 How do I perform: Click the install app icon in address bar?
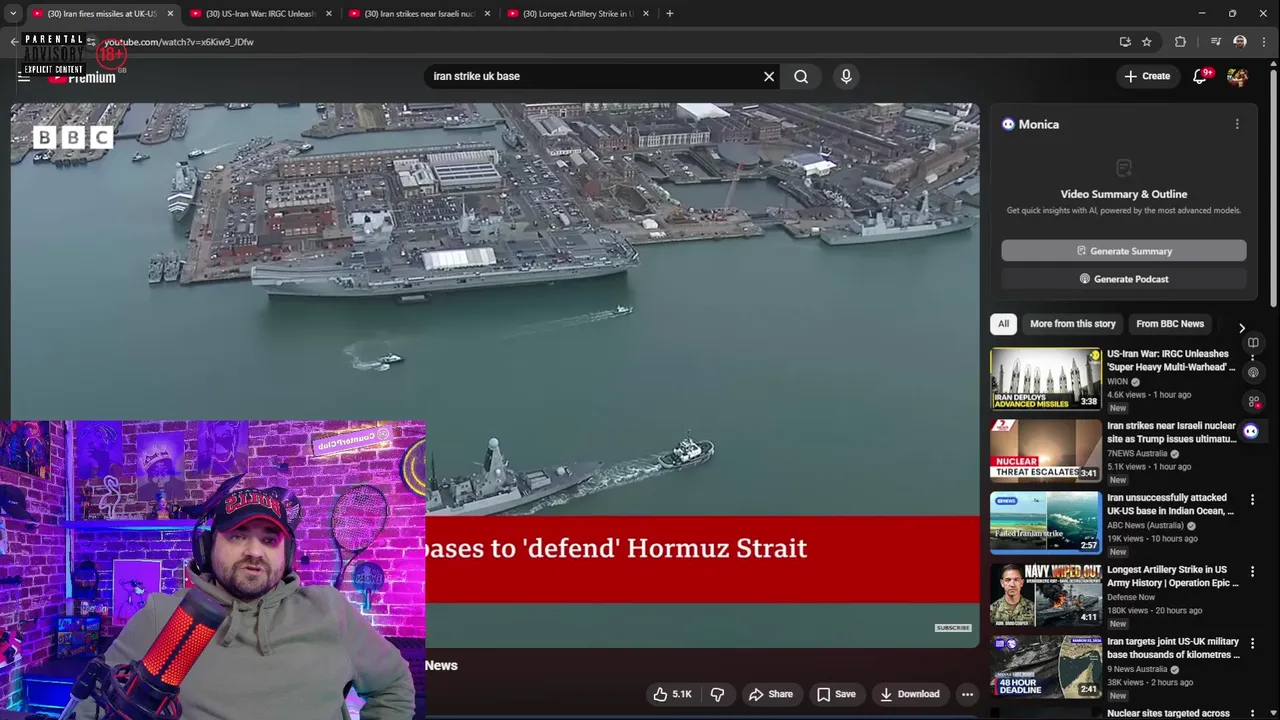point(1125,42)
